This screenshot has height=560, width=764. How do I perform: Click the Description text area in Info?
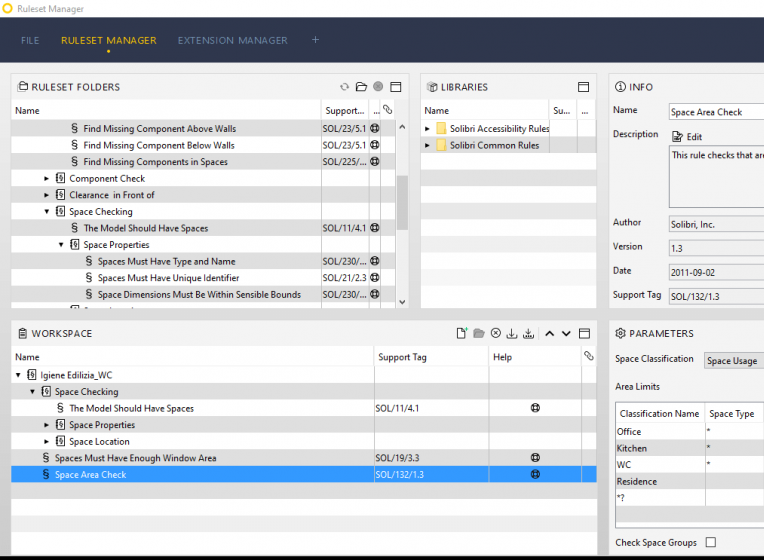click(x=716, y=177)
